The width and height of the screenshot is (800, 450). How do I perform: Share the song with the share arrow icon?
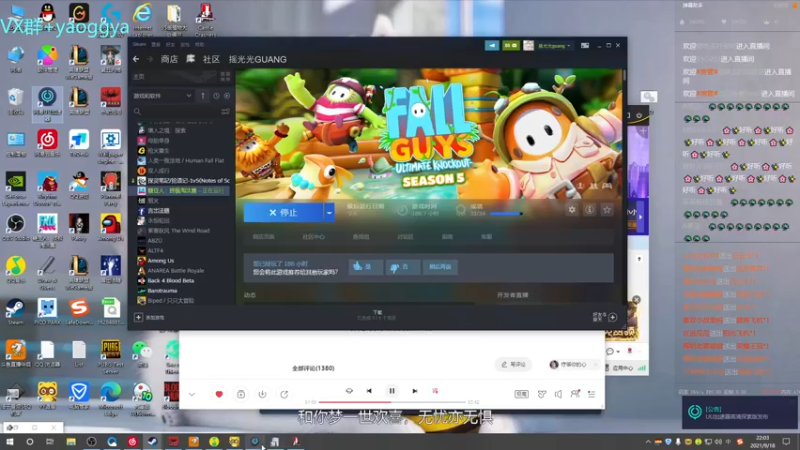pyautogui.click(x=284, y=394)
